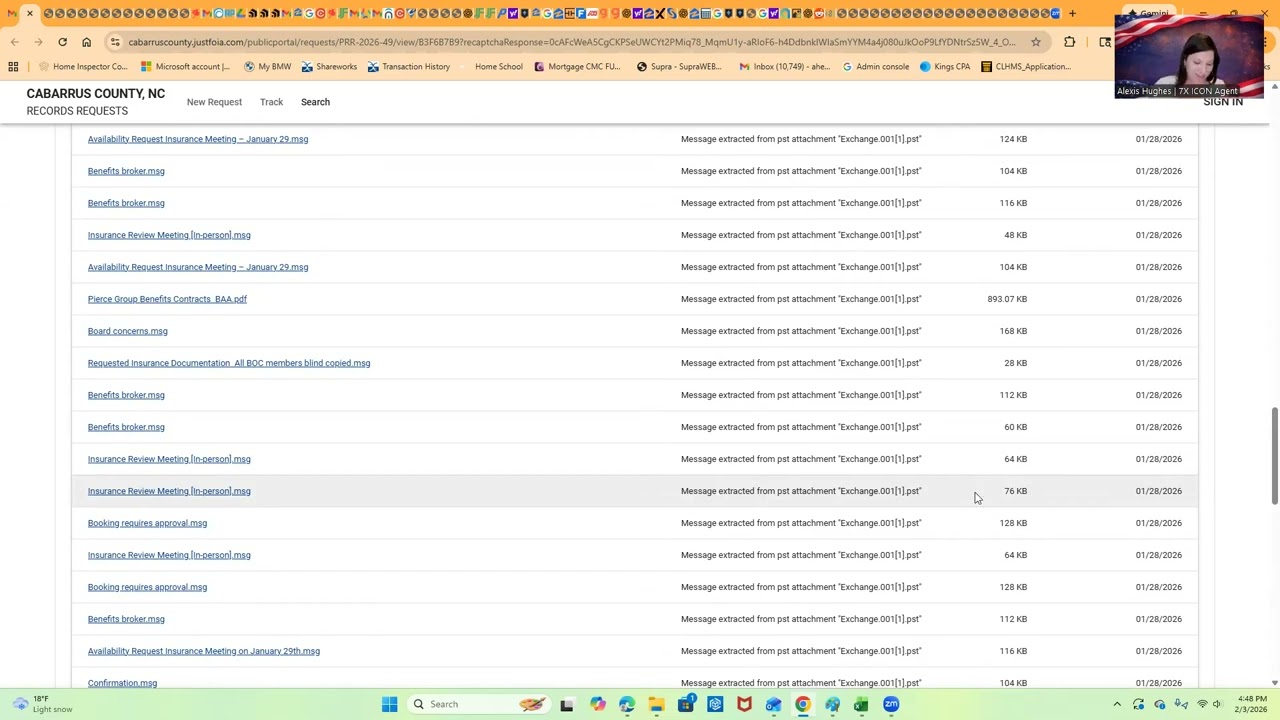
Task: Open File Explorer from the taskbar
Action: point(656,704)
